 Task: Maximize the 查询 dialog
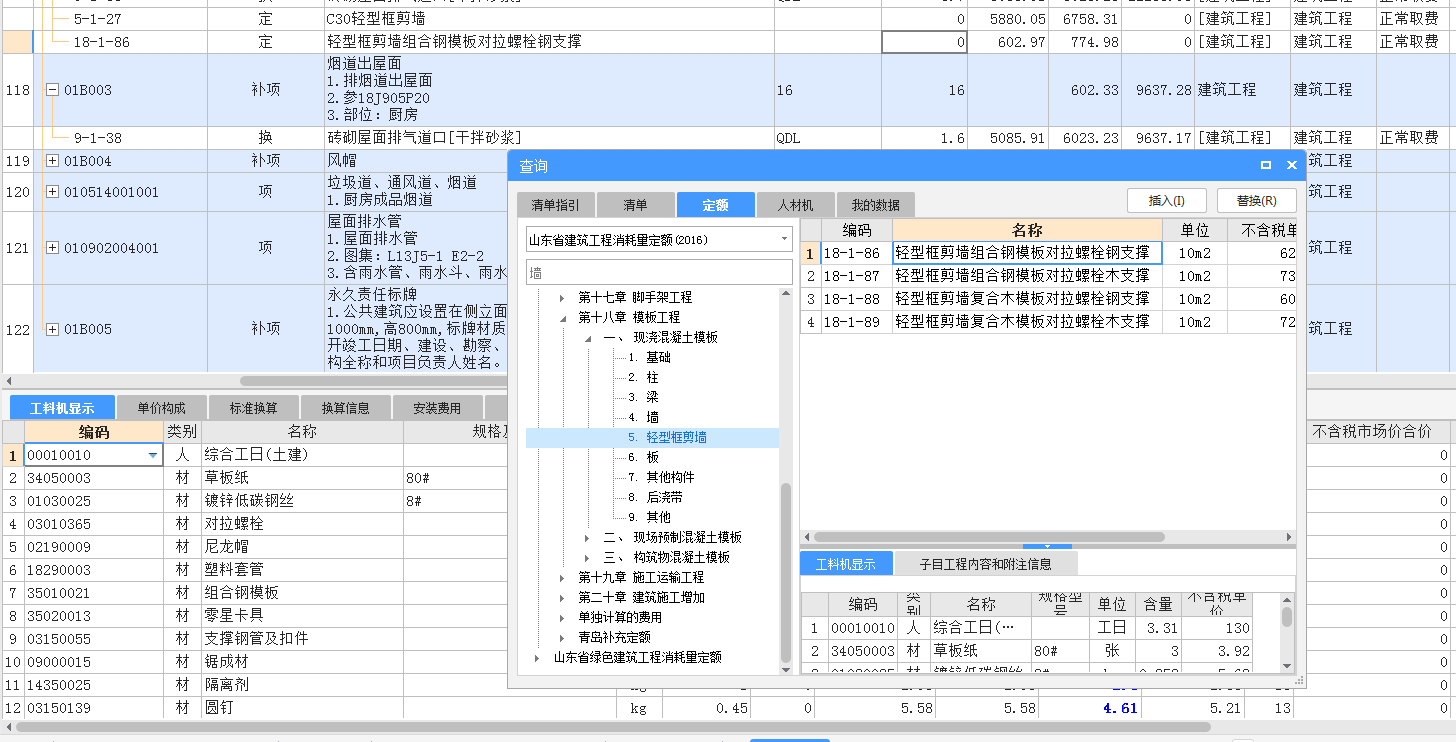click(x=1265, y=166)
